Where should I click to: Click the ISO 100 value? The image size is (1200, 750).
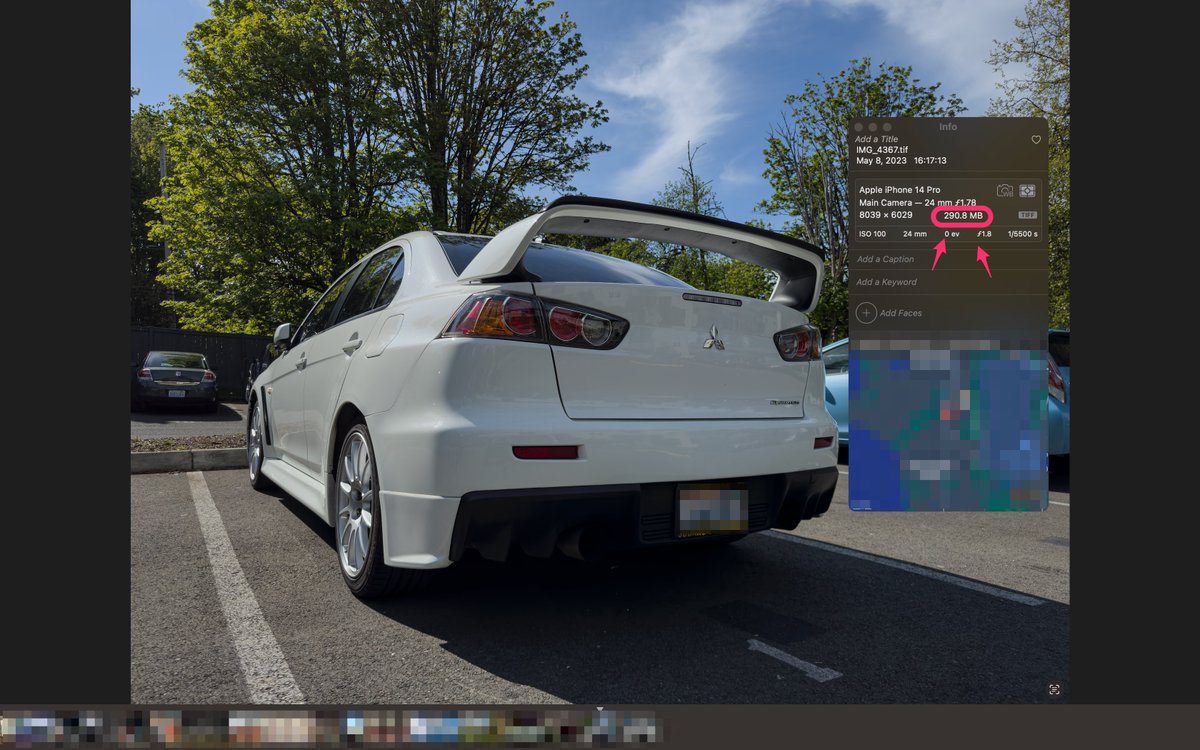(x=872, y=234)
